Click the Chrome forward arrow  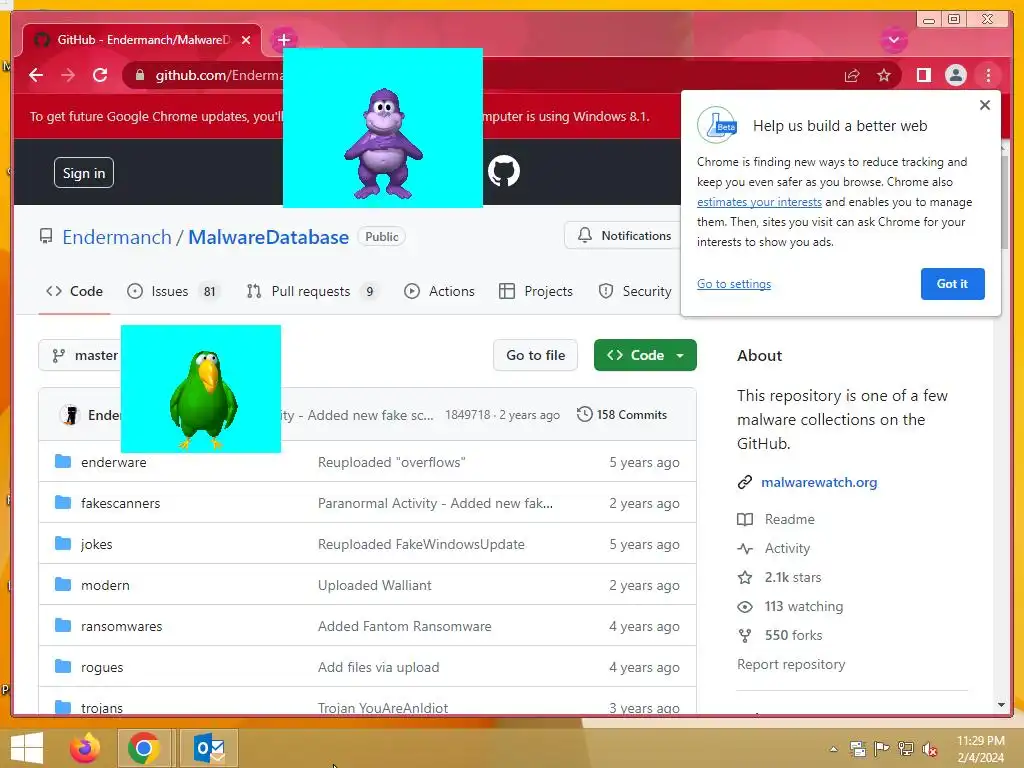pyautogui.click(x=68, y=75)
